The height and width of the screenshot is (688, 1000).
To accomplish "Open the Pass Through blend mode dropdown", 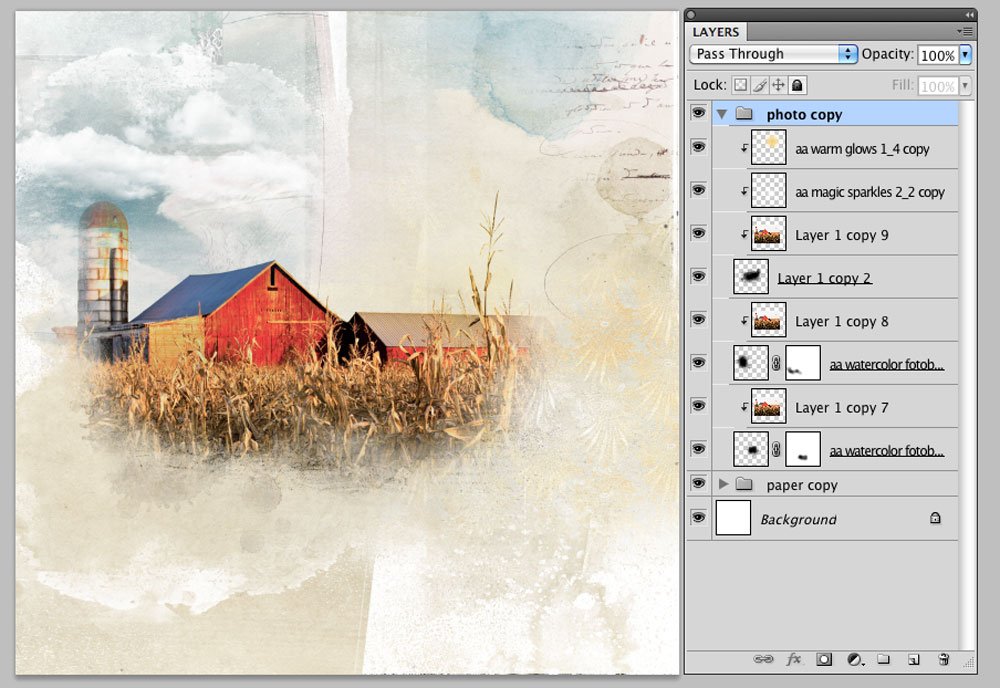I will [x=773, y=54].
